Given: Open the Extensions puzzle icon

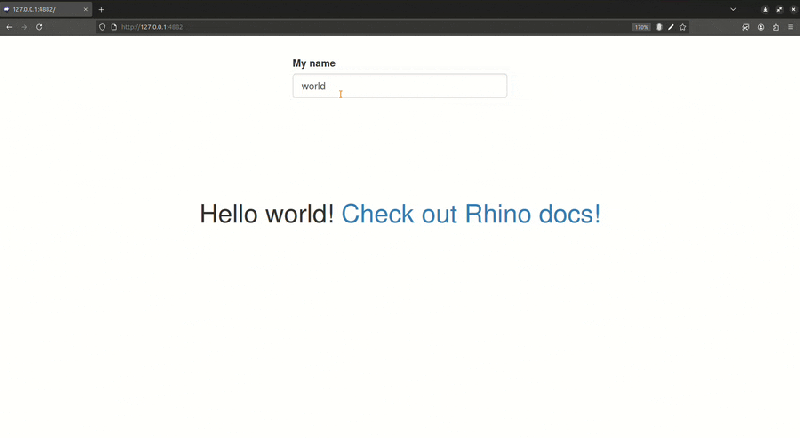Looking at the screenshot, I should 776,27.
